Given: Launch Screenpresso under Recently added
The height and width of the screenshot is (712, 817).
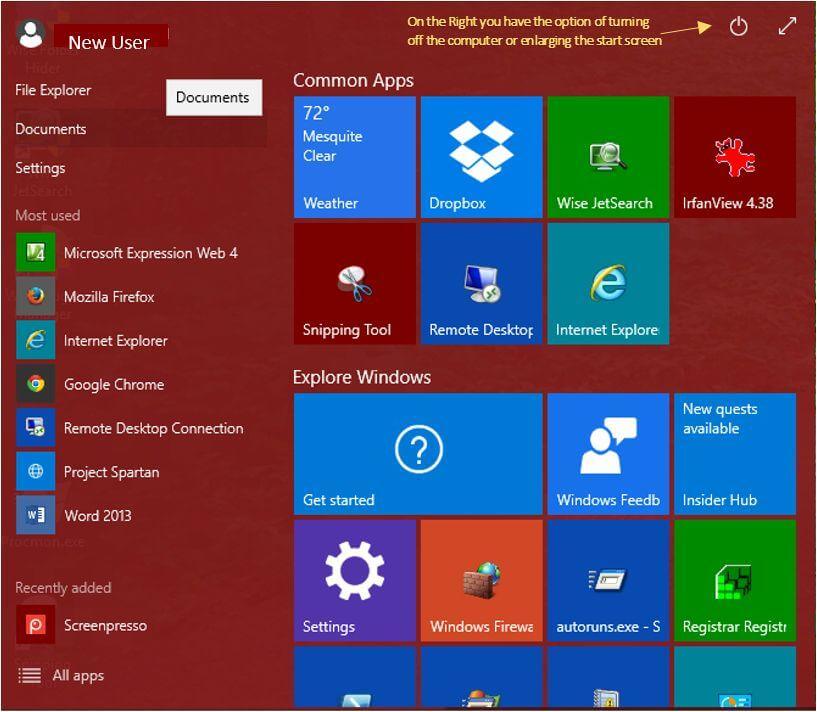Looking at the screenshot, I should pyautogui.click(x=82, y=625).
